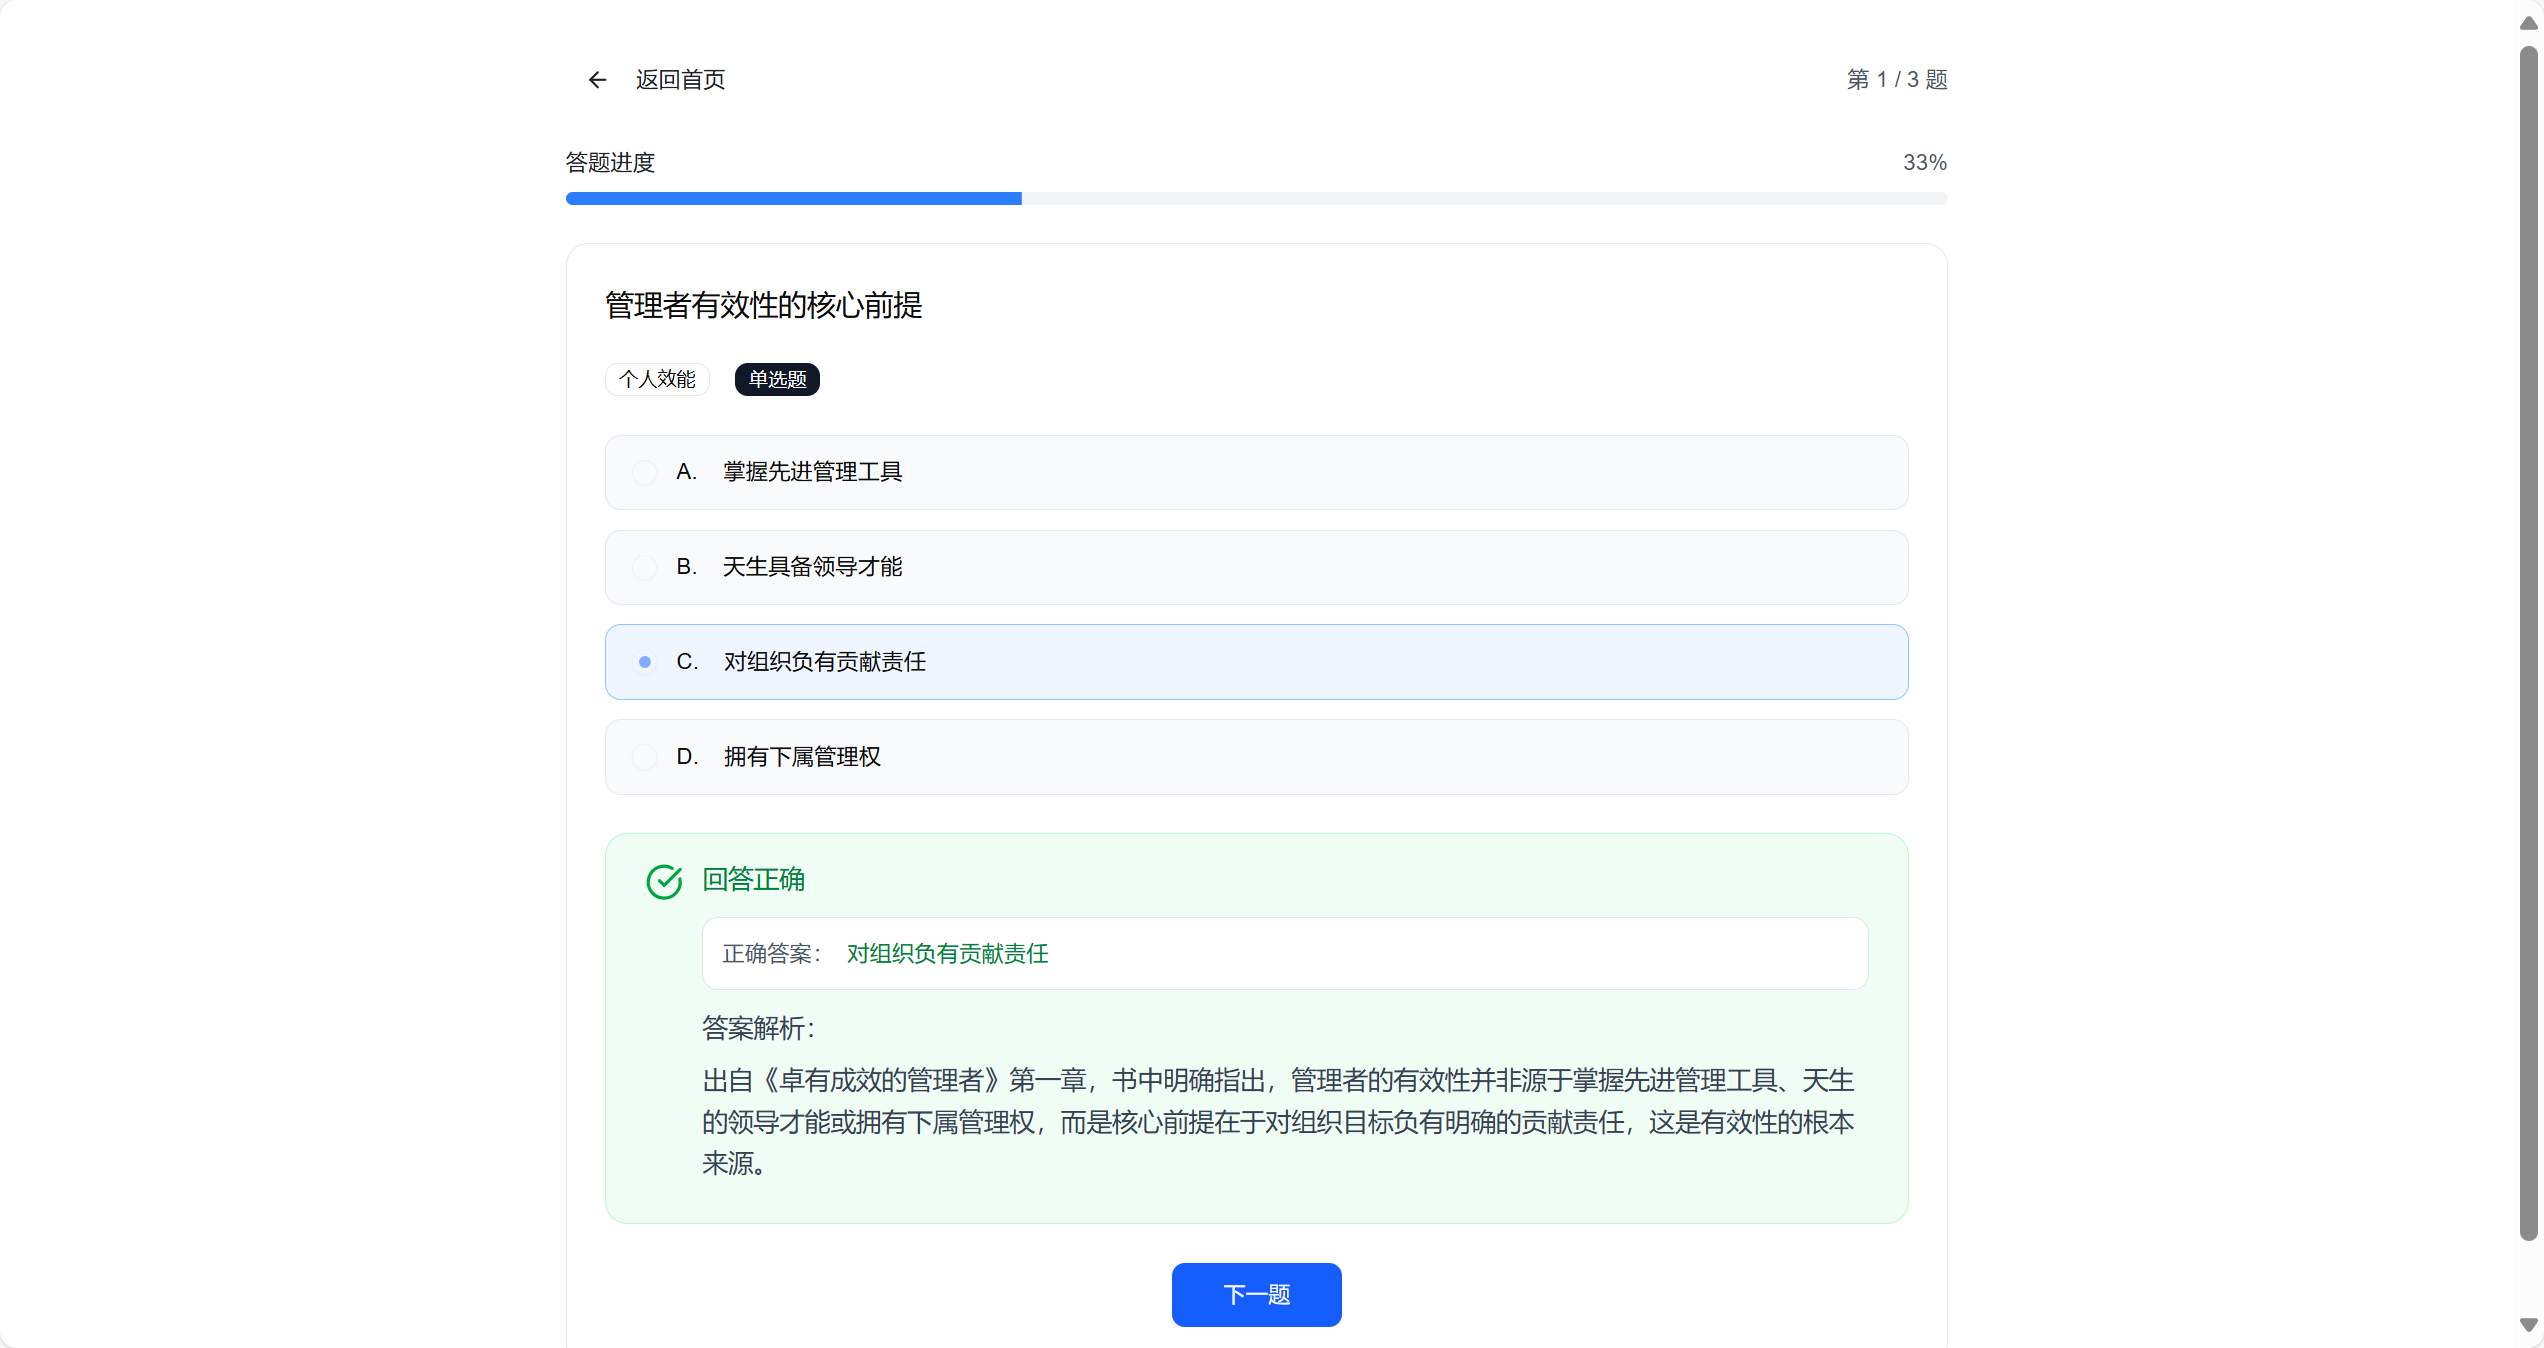Click the 下一题 button
Screen dimensions: 2544x1348
(1256, 1295)
